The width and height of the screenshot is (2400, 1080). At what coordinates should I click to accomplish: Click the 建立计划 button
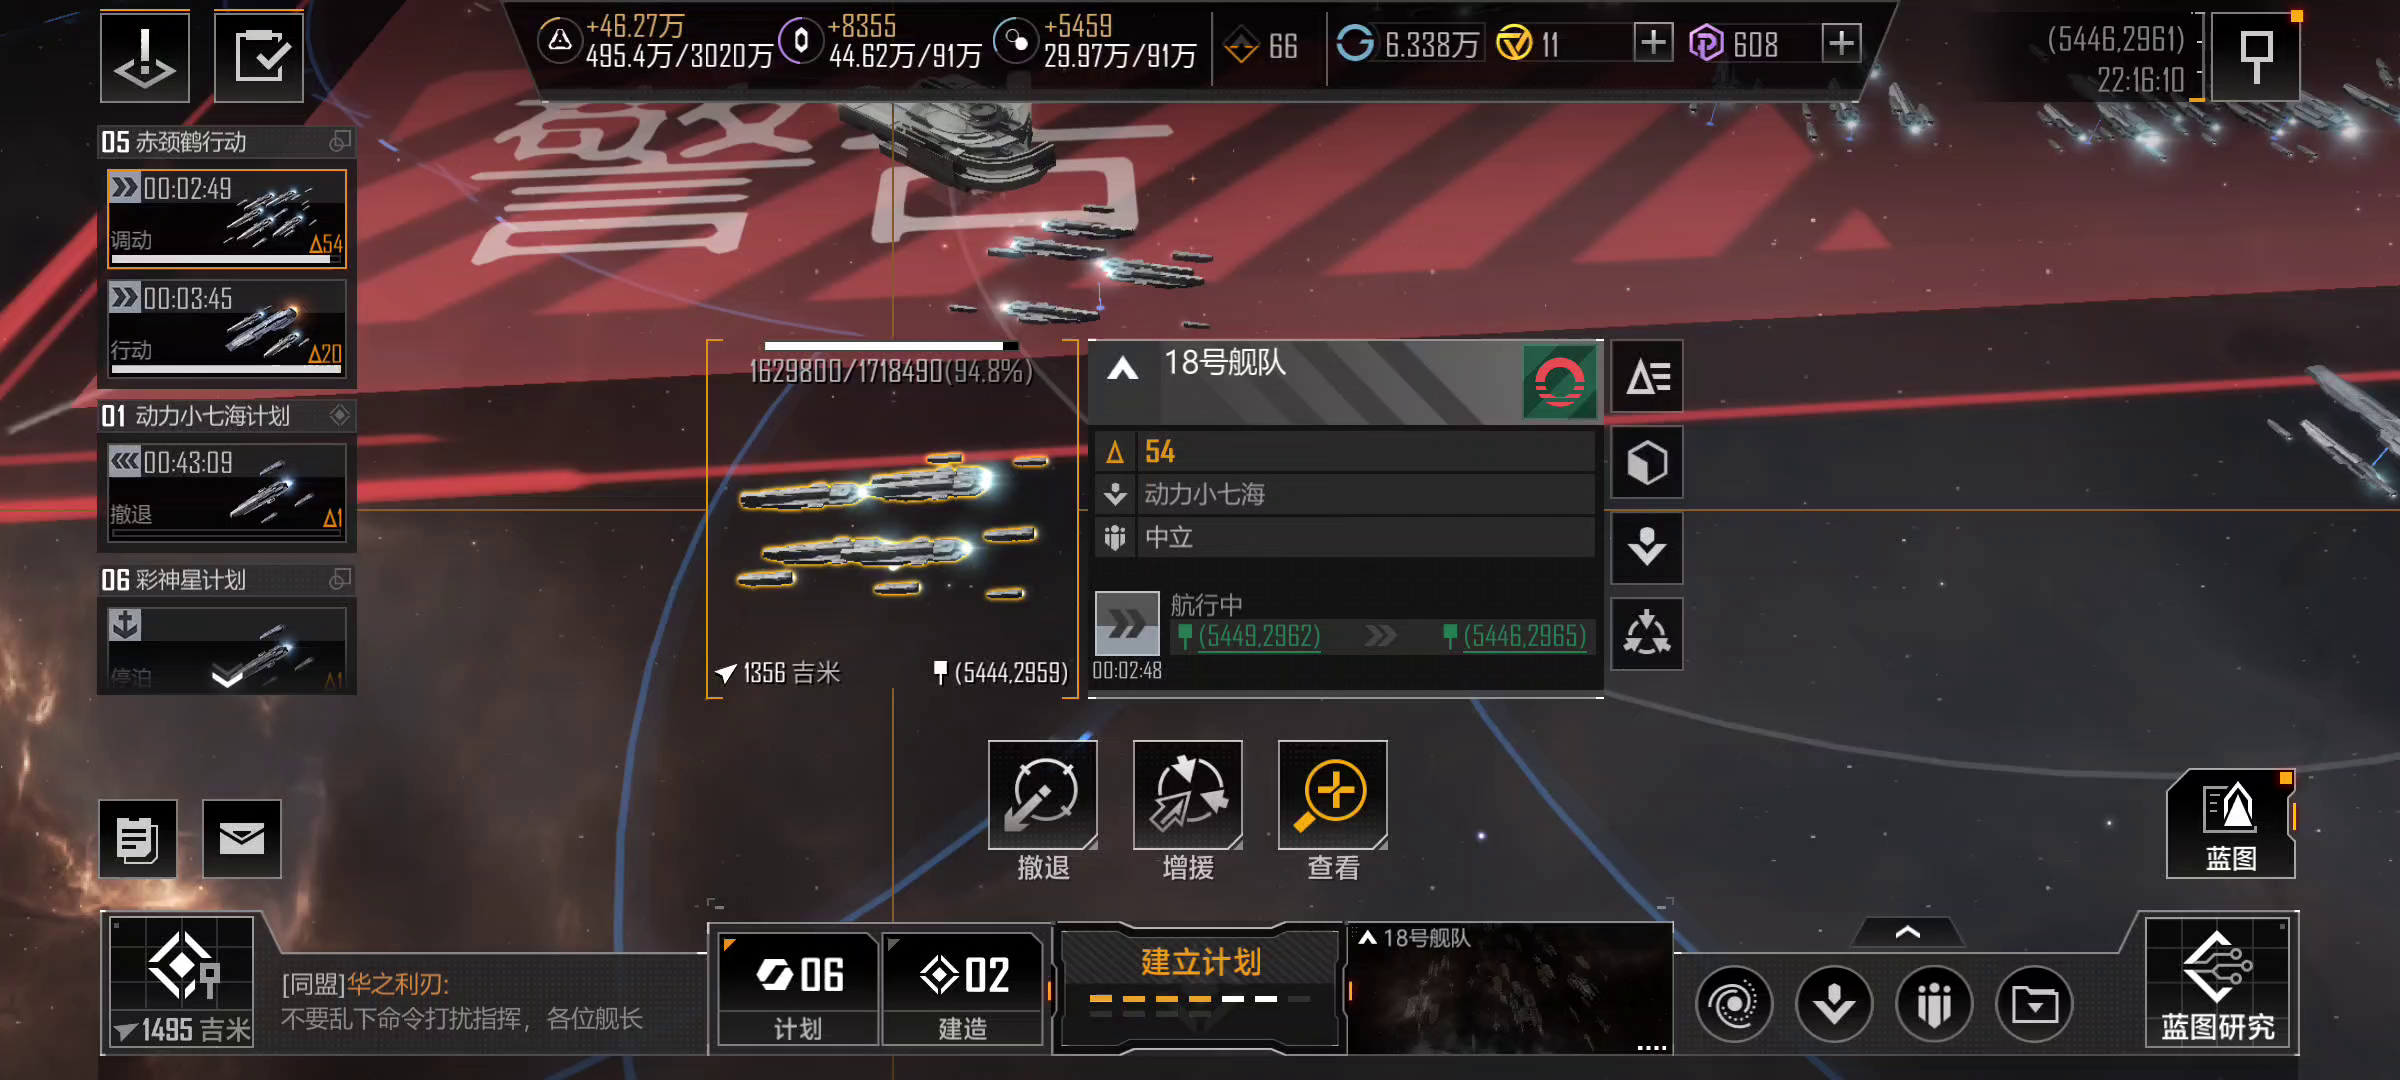pyautogui.click(x=1200, y=985)
